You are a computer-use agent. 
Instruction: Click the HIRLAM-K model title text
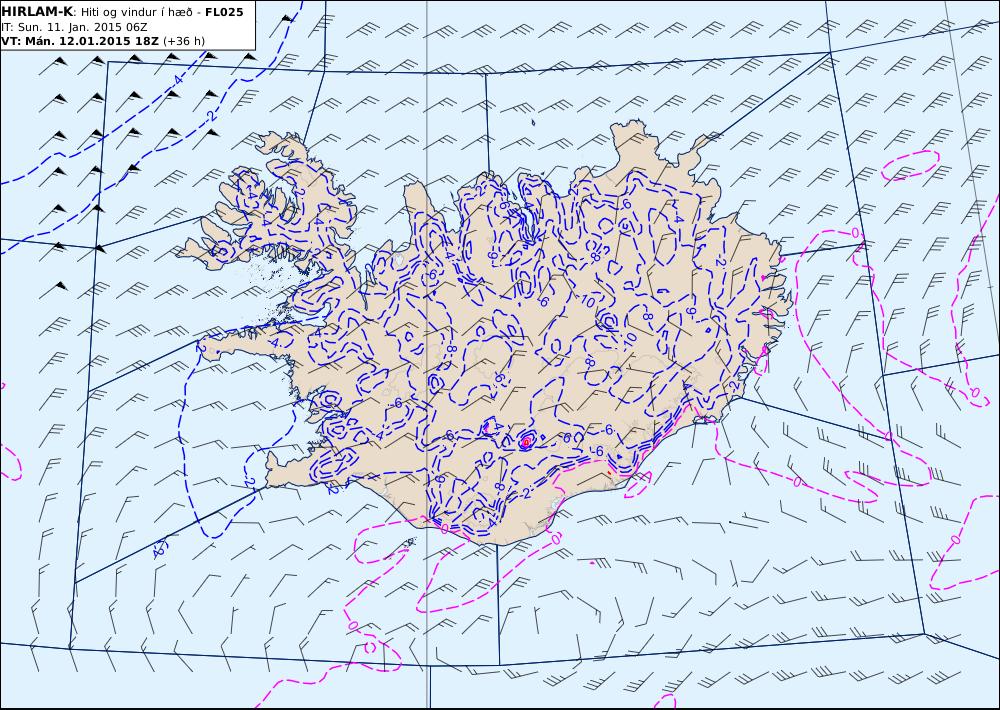[37, 12]
